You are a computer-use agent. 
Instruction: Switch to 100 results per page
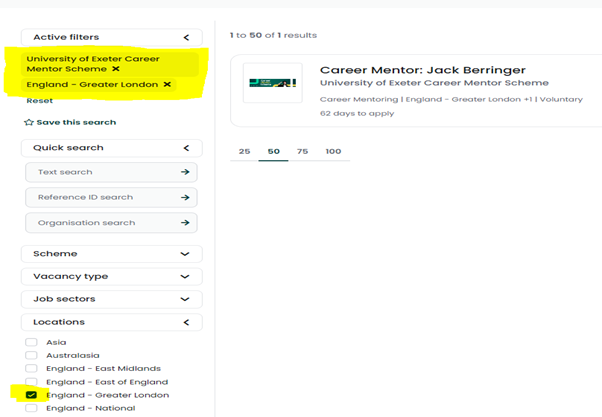[x=333, y=152]
